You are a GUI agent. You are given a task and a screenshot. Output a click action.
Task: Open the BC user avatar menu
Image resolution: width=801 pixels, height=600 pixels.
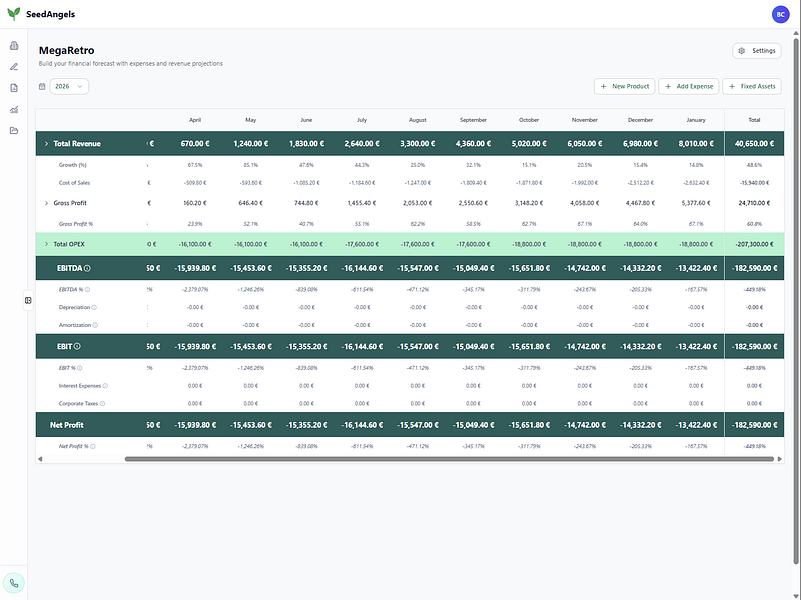click(x=780, y=14)
